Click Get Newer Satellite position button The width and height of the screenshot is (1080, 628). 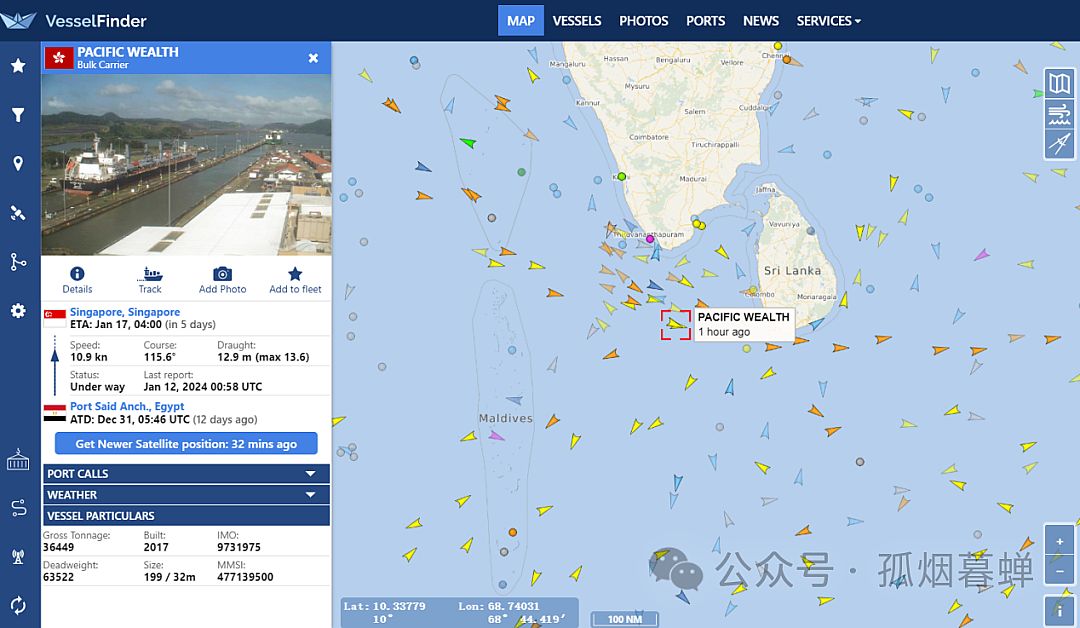pyautogui.click(x=186, y=444)
